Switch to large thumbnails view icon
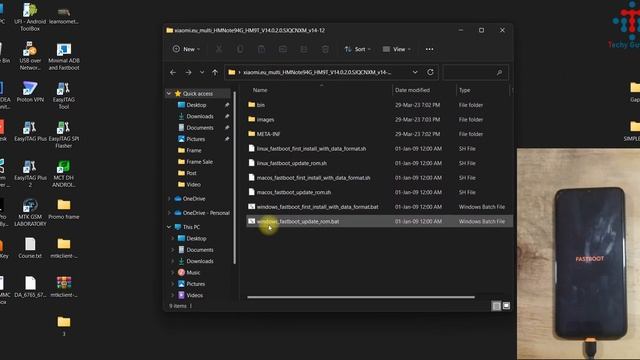 coord(506,306)
